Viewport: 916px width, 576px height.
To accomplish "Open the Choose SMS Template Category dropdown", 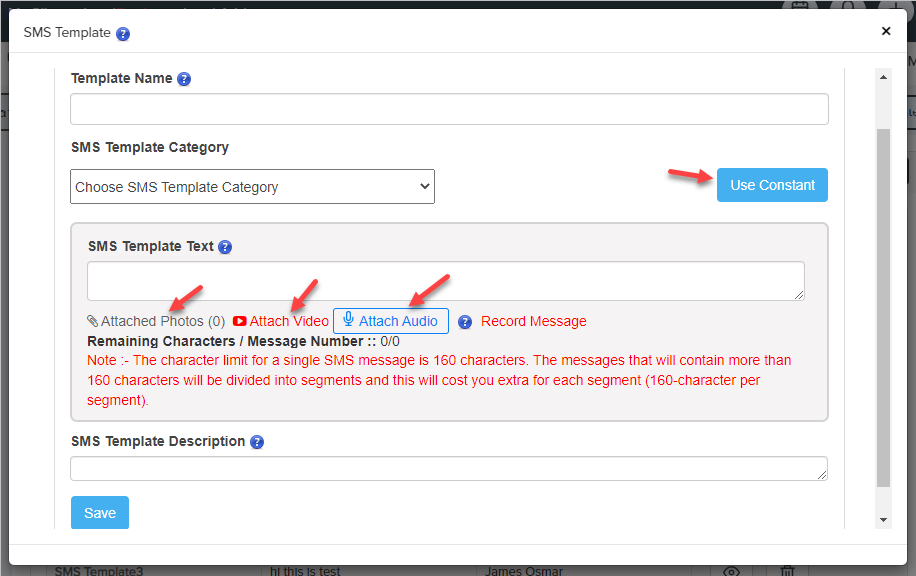I will coord(252,187).
